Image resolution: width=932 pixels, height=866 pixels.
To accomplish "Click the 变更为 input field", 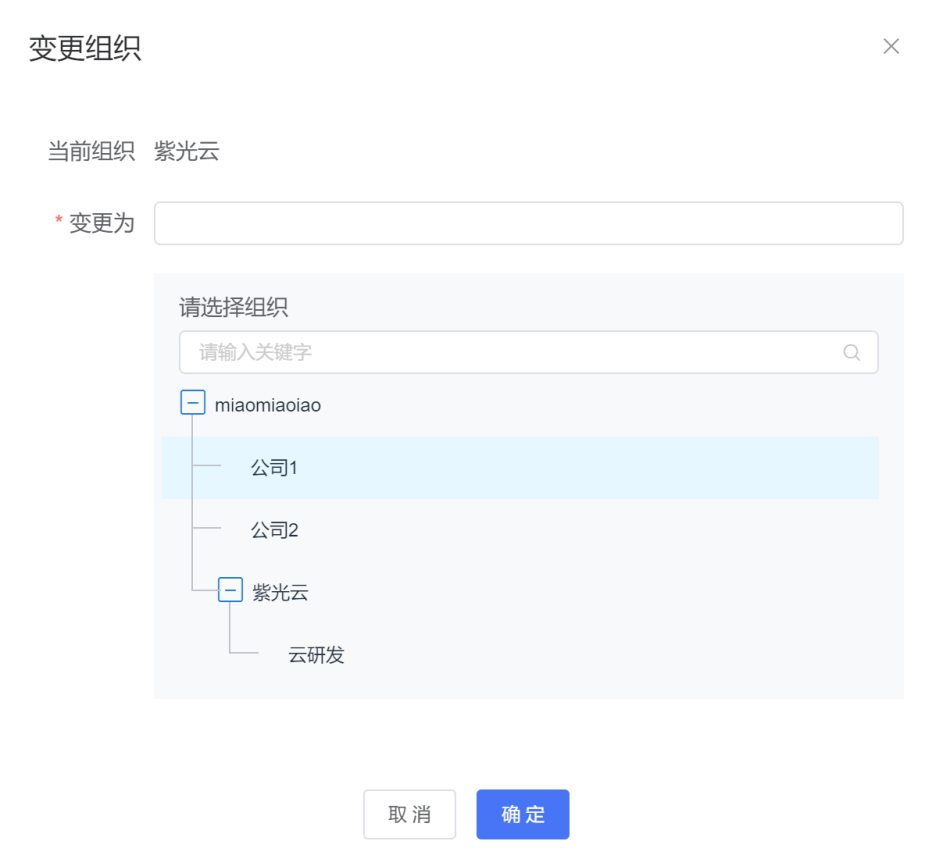I will (x=528, y=223).
